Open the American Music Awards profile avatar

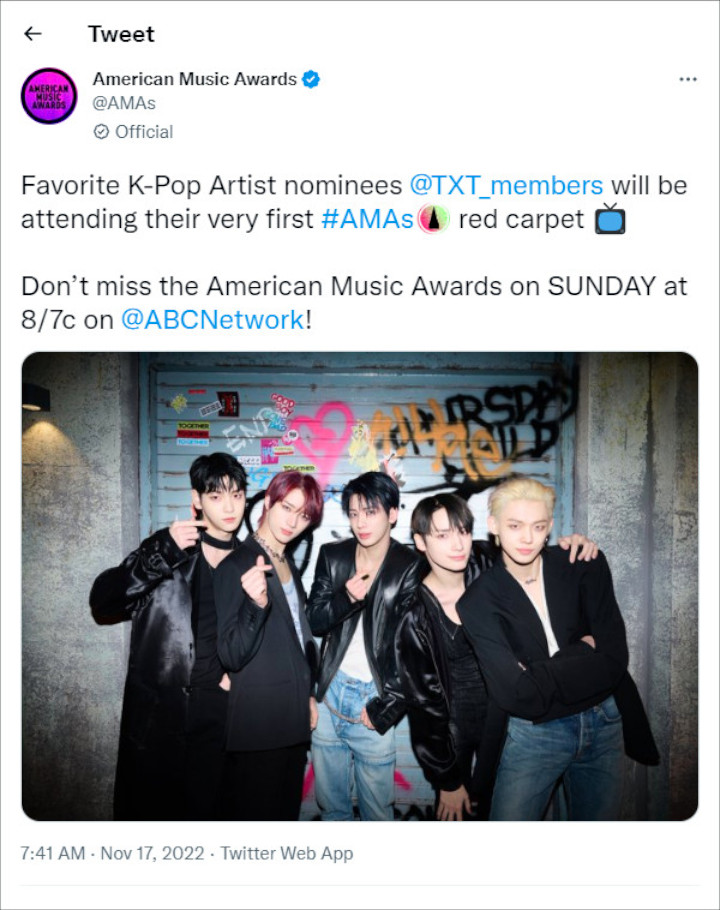(x=48, y=96)
